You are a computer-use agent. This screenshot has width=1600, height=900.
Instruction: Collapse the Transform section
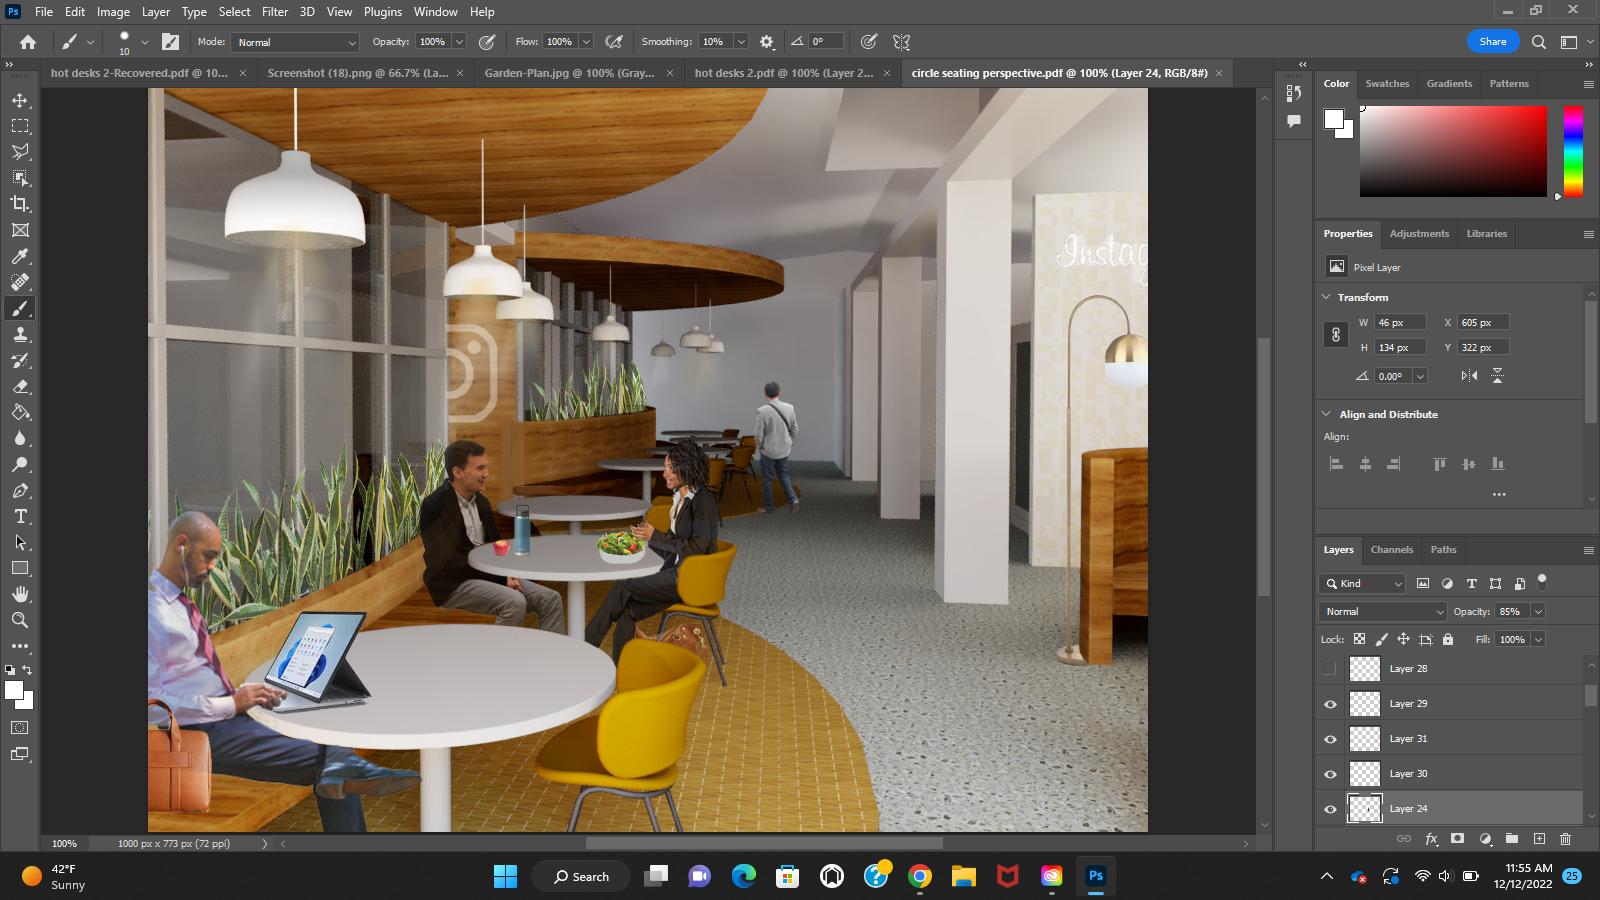tap(1327, 297)
